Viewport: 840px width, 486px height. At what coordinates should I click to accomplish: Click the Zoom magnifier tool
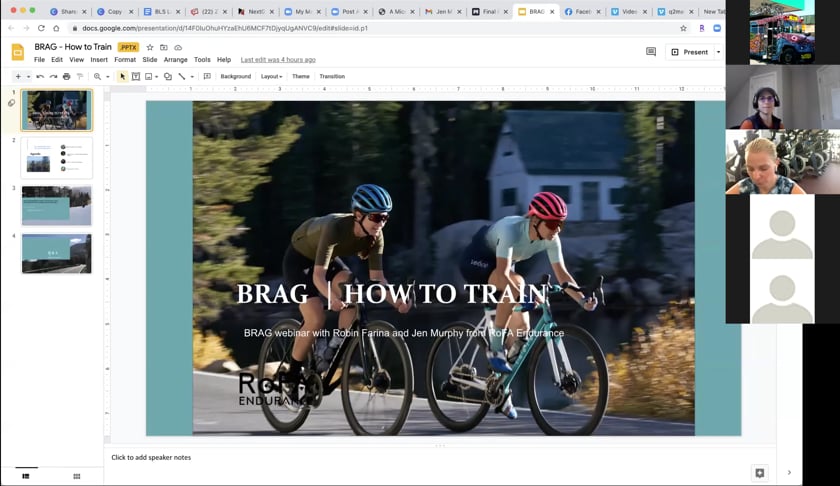pyautogui.click(x=98, y=77)
